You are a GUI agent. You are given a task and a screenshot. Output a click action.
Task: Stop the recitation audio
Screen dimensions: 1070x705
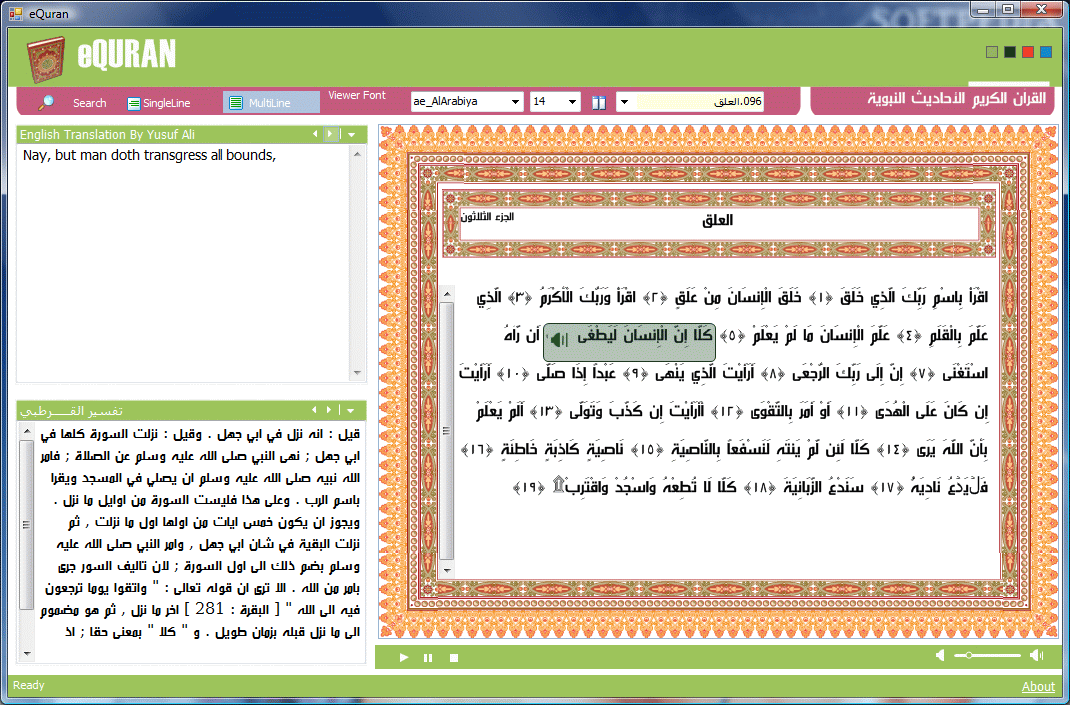(454, 658)
